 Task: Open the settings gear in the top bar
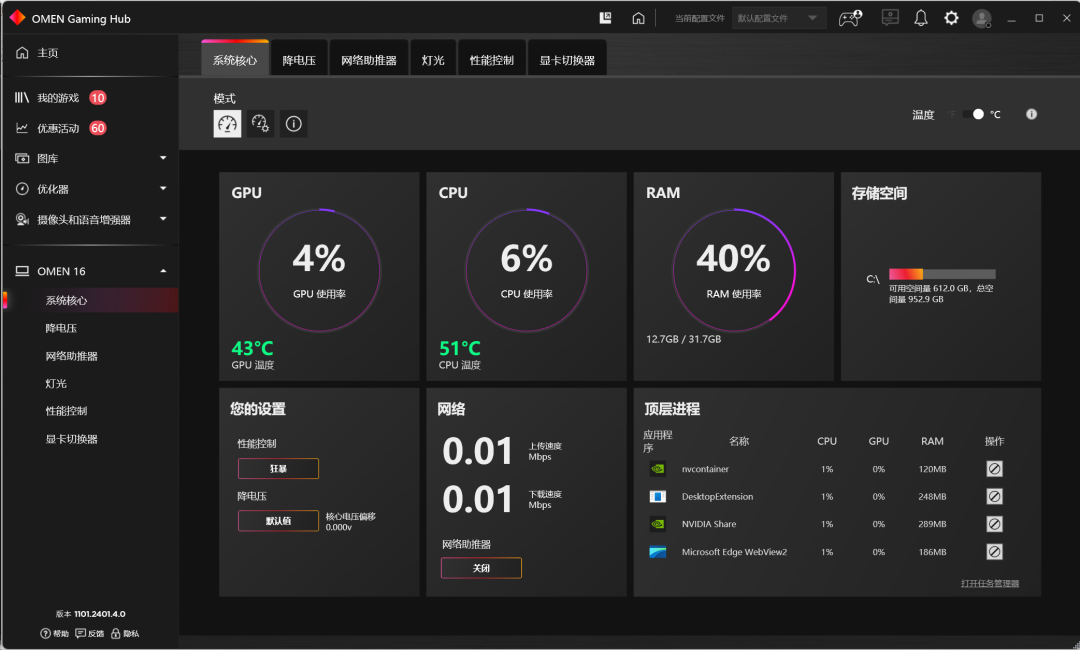point(951,18)
